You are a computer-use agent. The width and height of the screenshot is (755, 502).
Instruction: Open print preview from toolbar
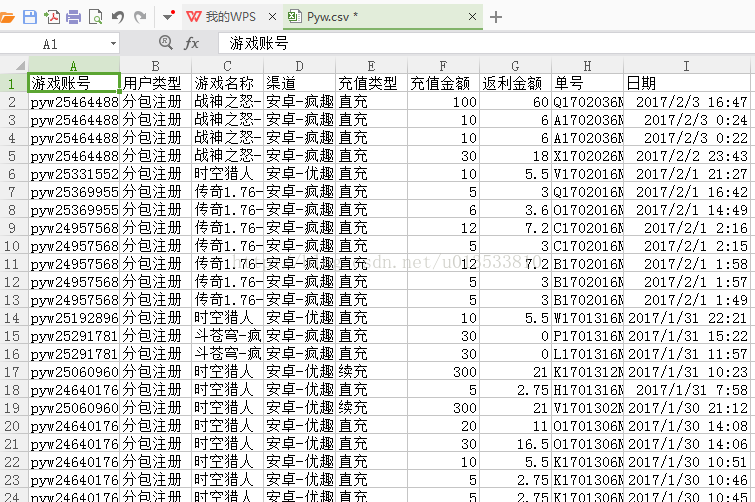point(96,17)
